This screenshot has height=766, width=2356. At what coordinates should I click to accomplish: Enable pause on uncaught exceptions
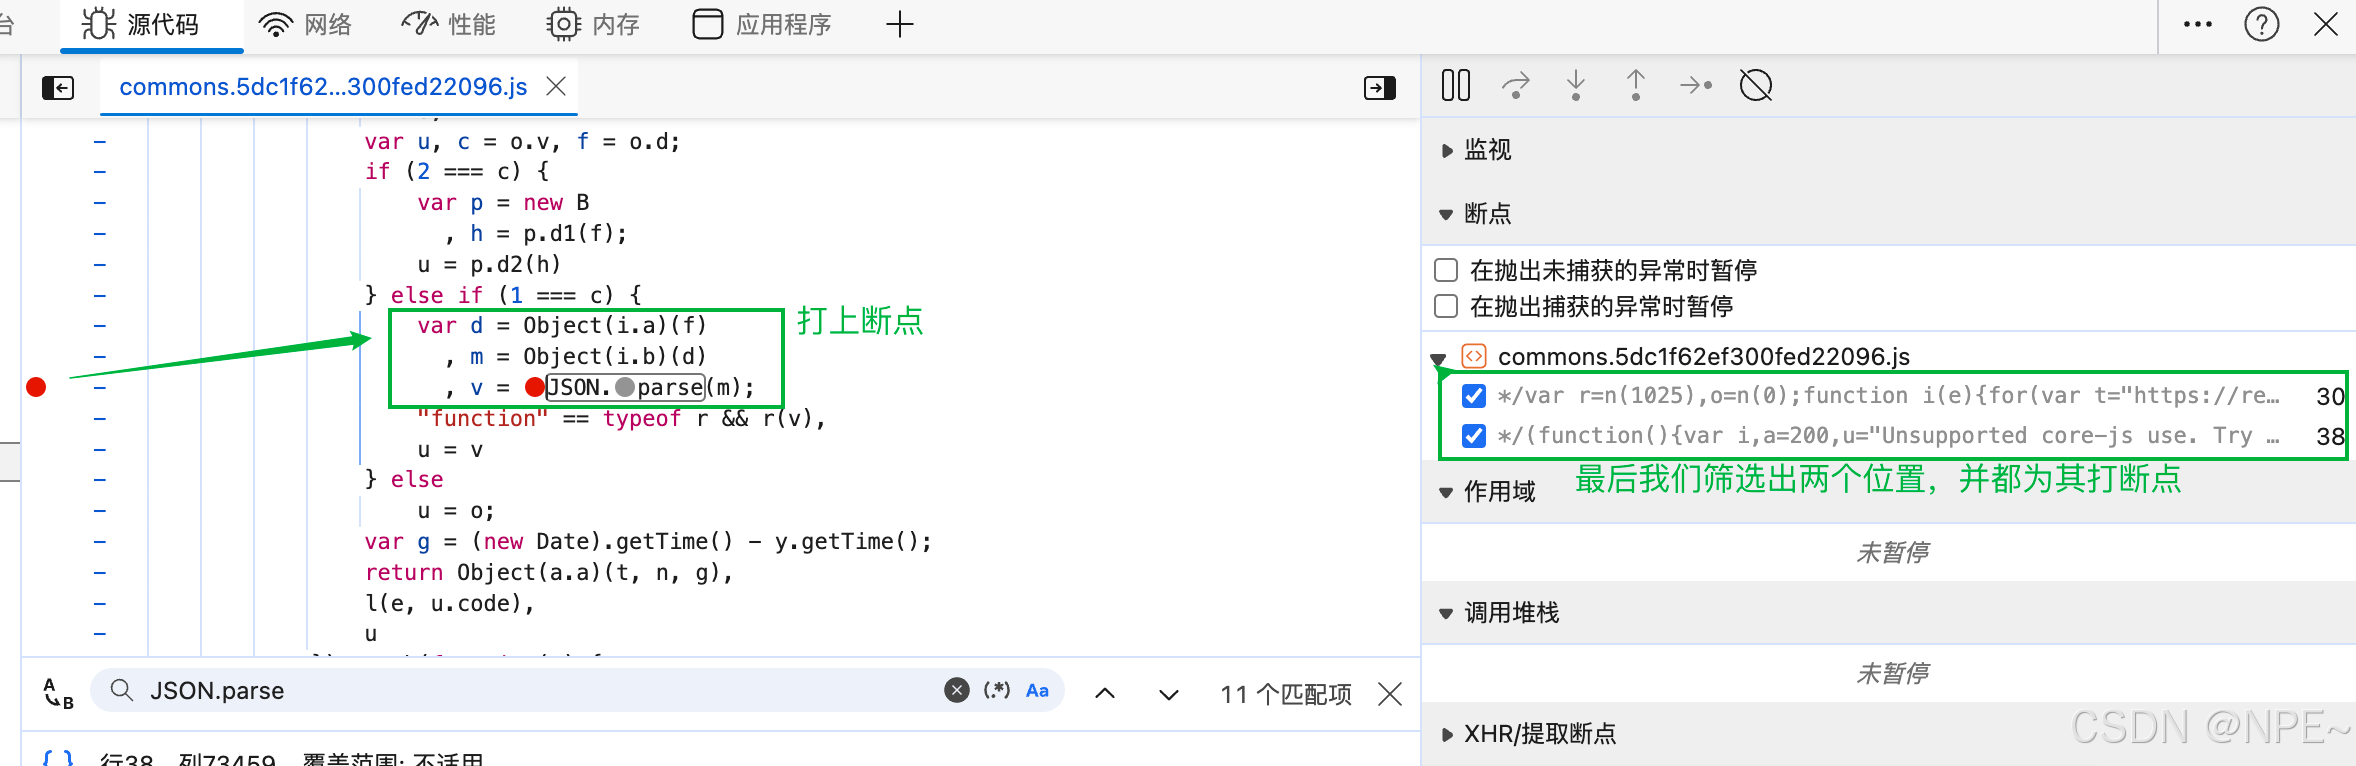1446,270
